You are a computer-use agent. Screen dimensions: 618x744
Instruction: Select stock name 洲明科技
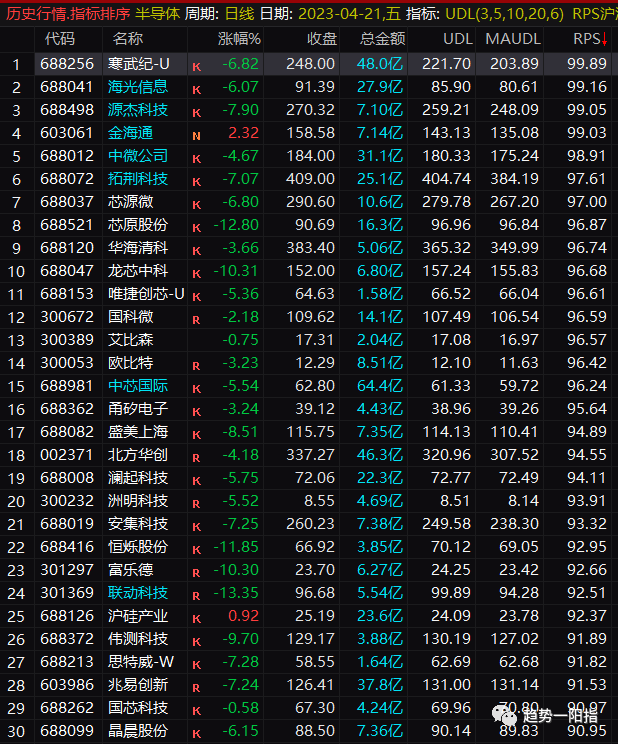pyautogui.click(x=138, y=501)
